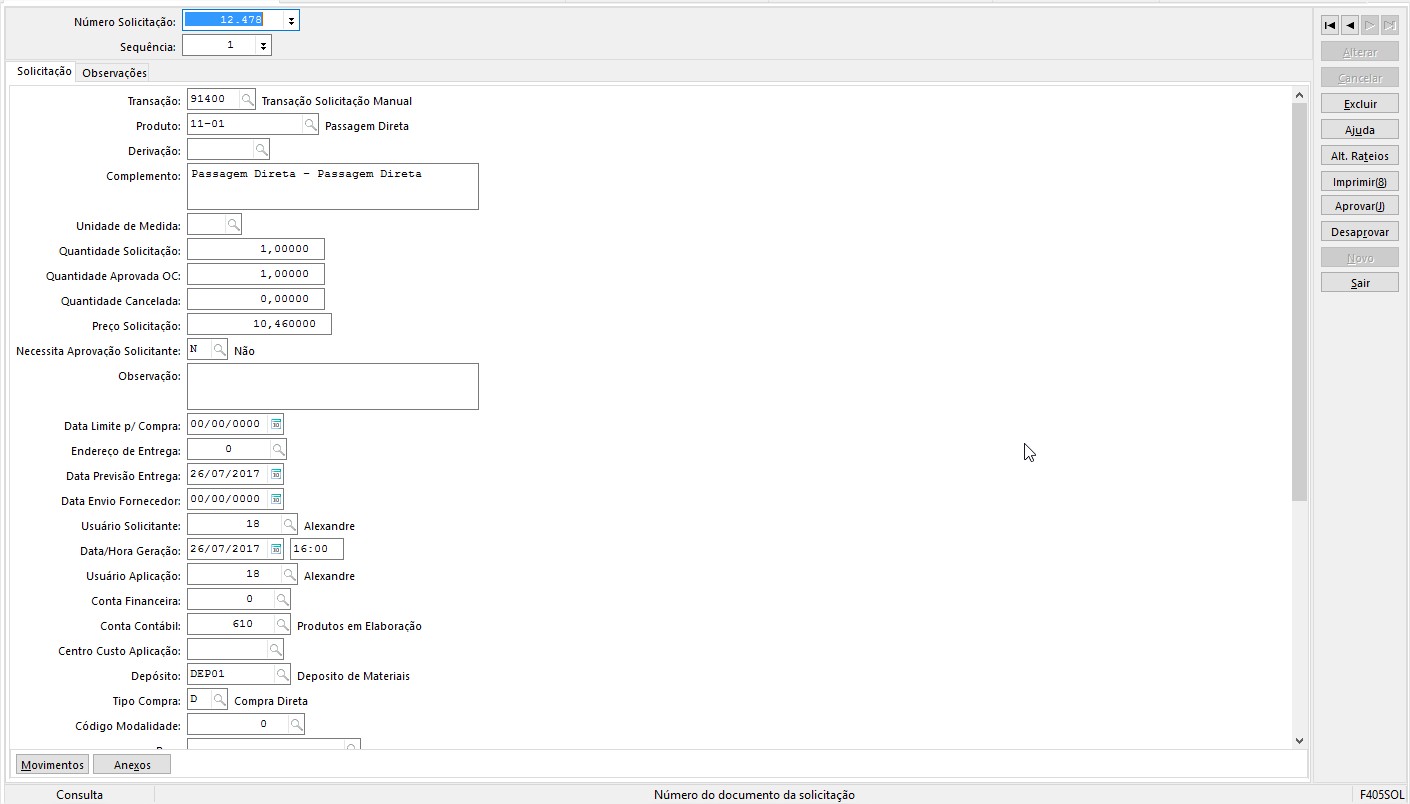Open calendar for Data Limite p/ Compra
Image resolution: width=1410 pixels, height=804 pixels.
277,424
